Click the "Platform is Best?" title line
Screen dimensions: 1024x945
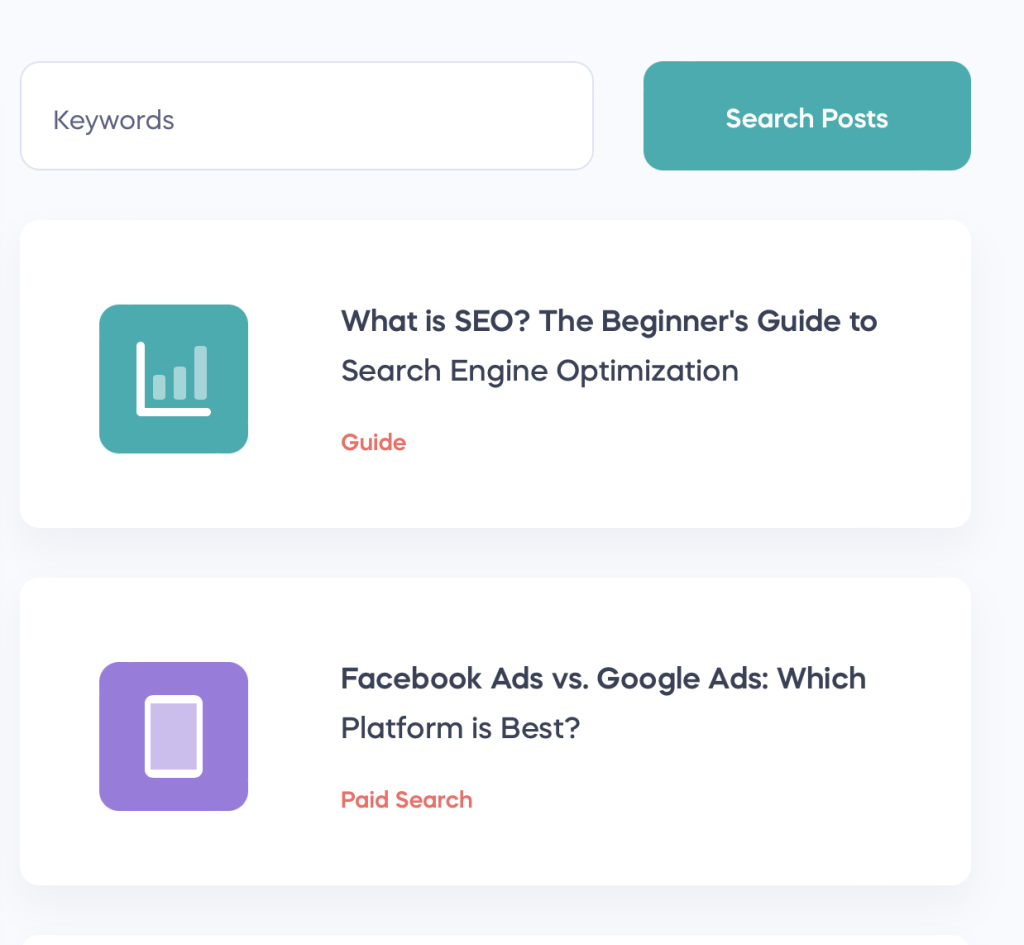tap(460, 728)
